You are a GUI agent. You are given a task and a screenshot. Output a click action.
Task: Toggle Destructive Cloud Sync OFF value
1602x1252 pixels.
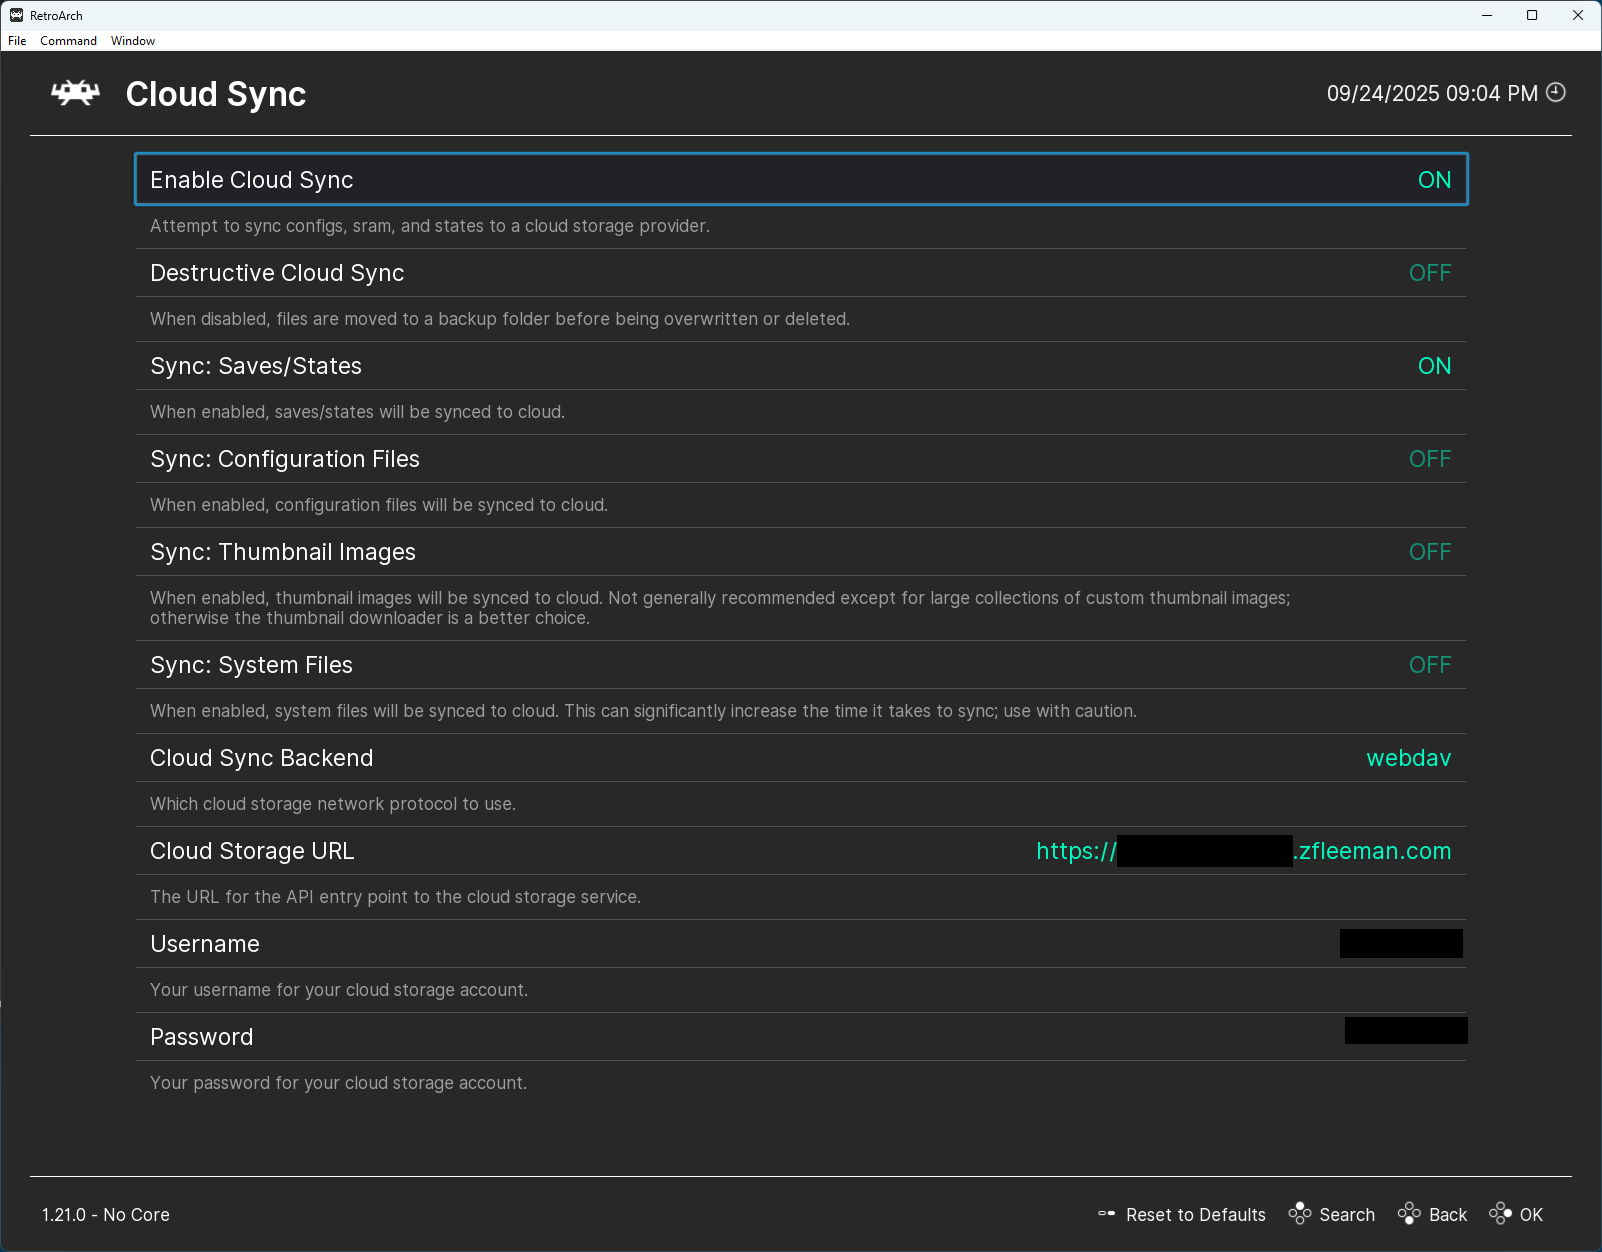click(1430, 273)
